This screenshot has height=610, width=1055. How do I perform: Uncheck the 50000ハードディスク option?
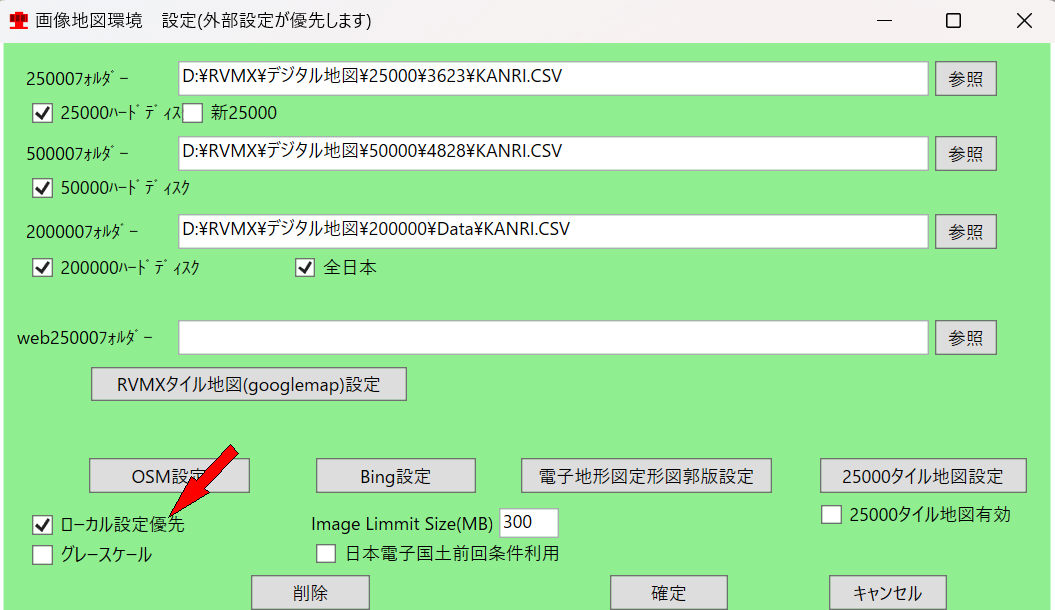(x=42, y=187)
